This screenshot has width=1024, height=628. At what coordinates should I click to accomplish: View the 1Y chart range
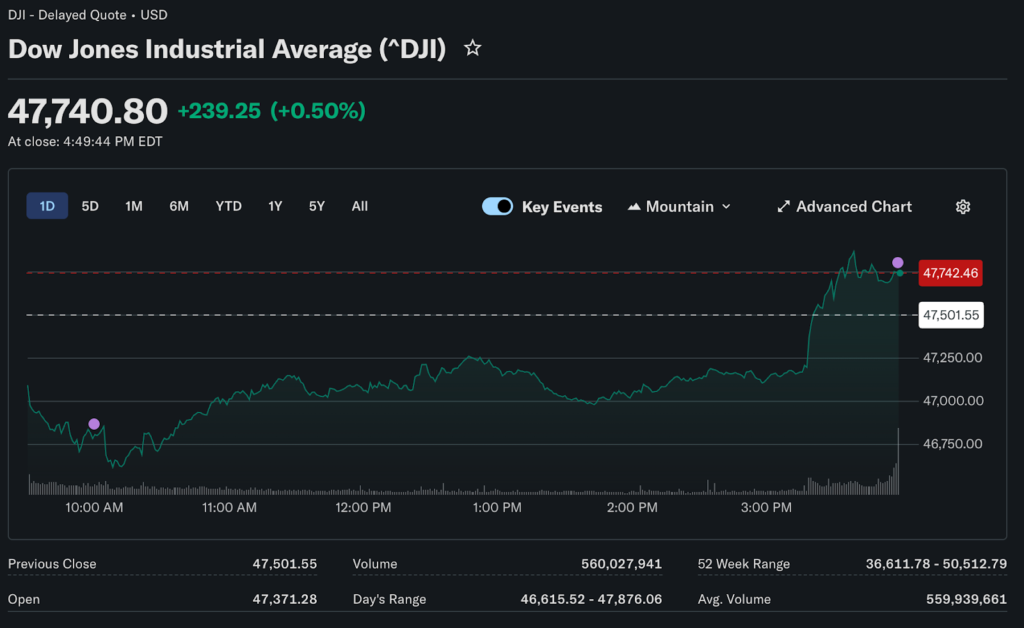(x=275, y=206)
